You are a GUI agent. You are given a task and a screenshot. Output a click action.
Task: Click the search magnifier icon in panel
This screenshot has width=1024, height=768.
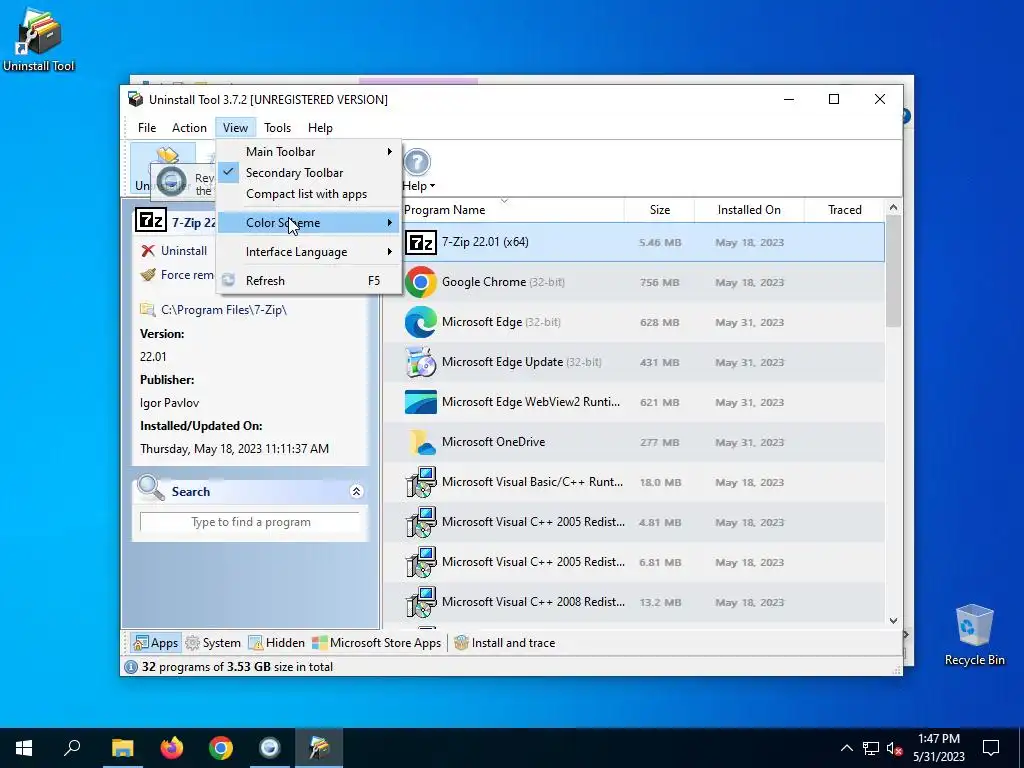(x=151, y=488)
